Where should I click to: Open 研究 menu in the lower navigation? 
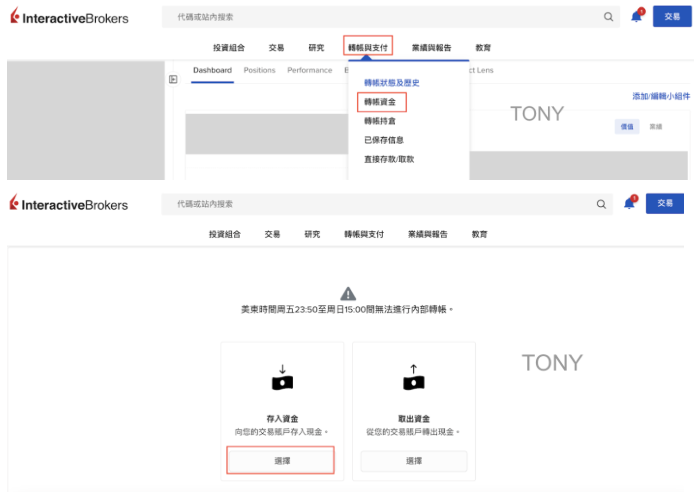pos(312,234)
